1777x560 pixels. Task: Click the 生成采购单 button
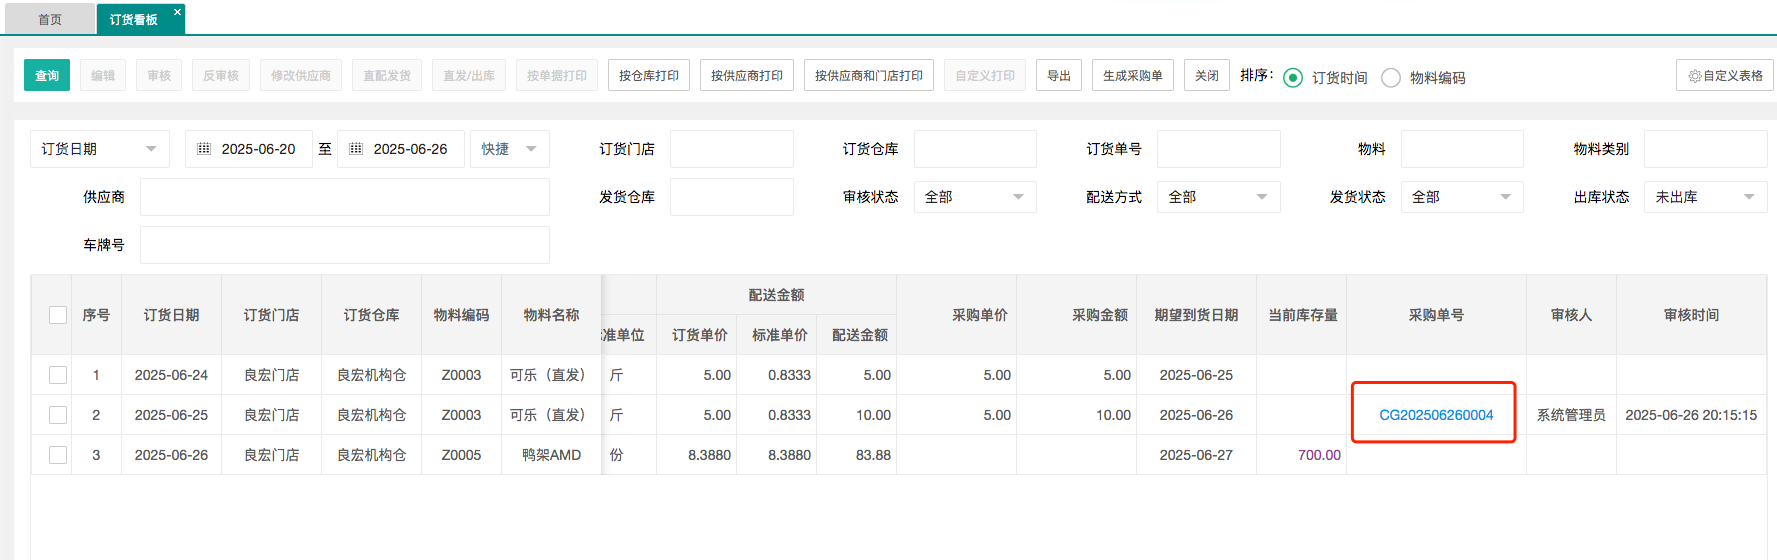[x=1132, y=76]
